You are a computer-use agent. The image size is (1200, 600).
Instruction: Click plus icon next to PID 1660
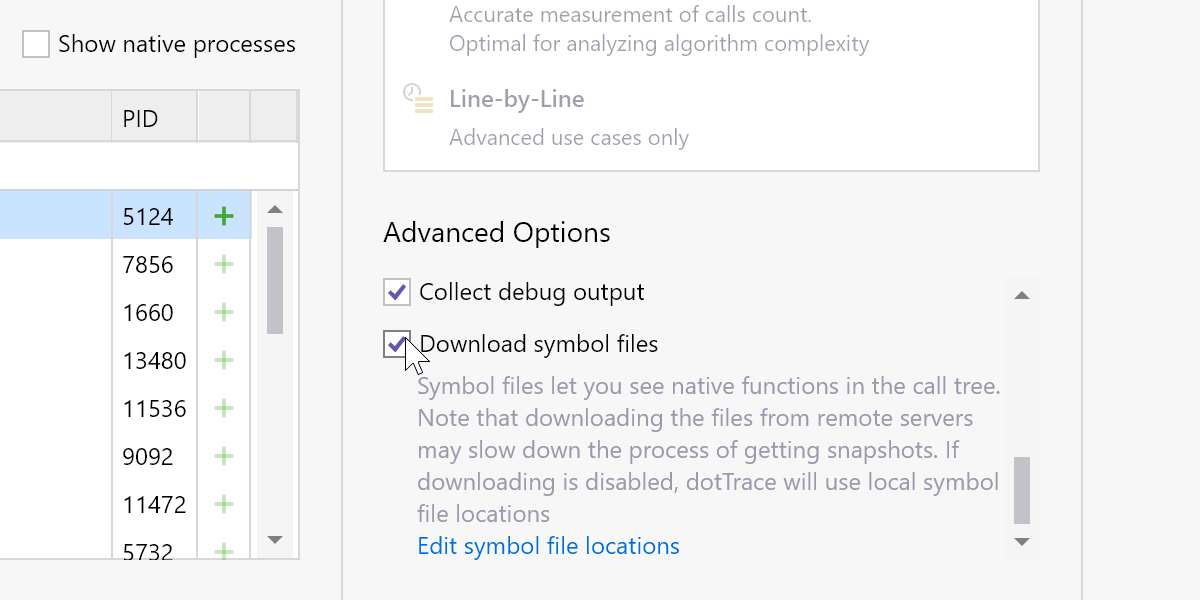point(224,312)
